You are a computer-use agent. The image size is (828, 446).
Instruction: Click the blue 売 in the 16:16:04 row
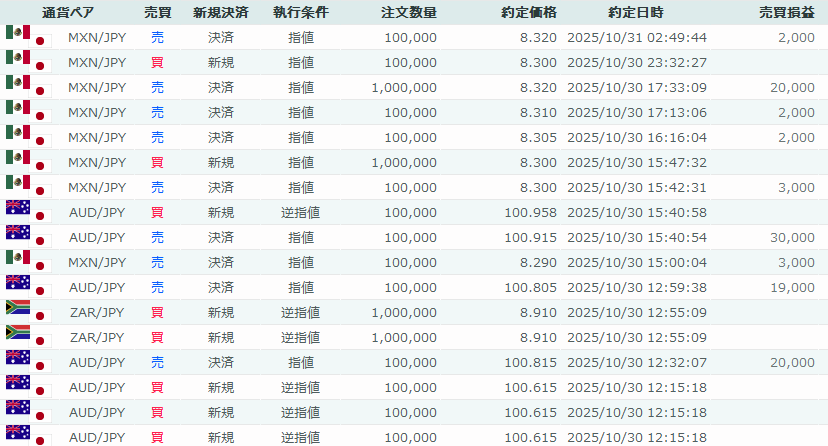click(157, 137)
